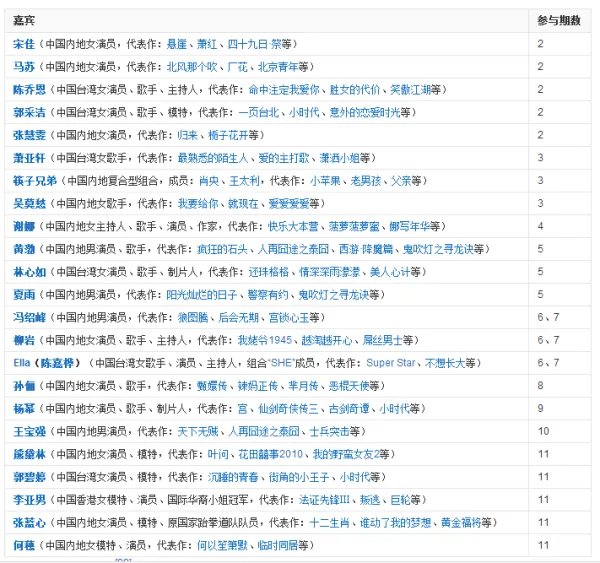Open the 冯绍峰 guest link
The width and height of the screenshot is (600, 563).
29,318
